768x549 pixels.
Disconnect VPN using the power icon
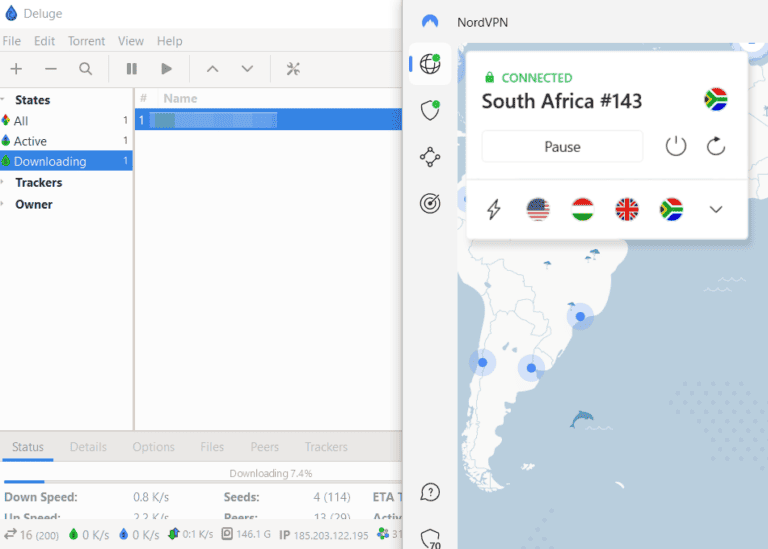click(676, 146)
